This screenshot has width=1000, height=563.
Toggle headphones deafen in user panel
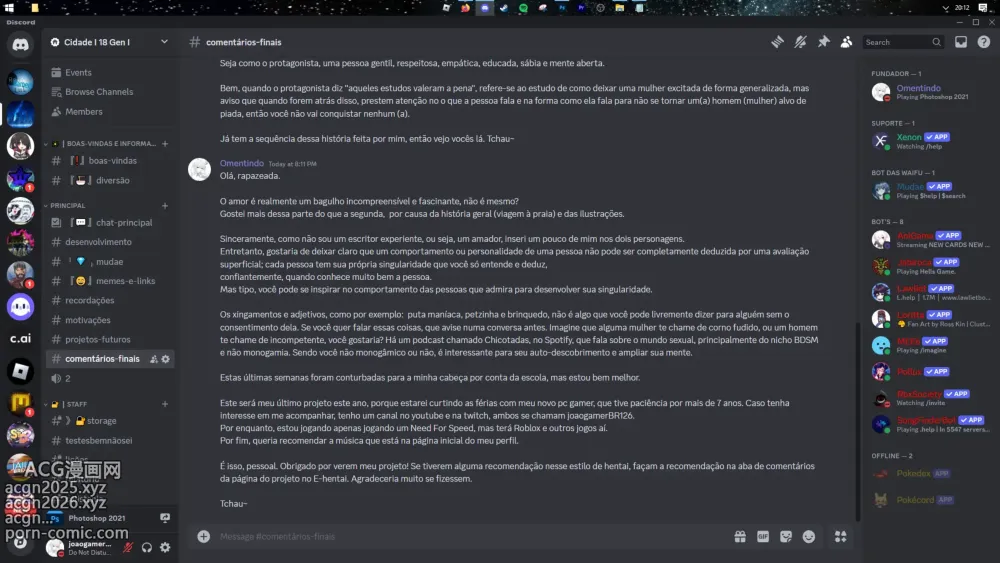(147, 547)
